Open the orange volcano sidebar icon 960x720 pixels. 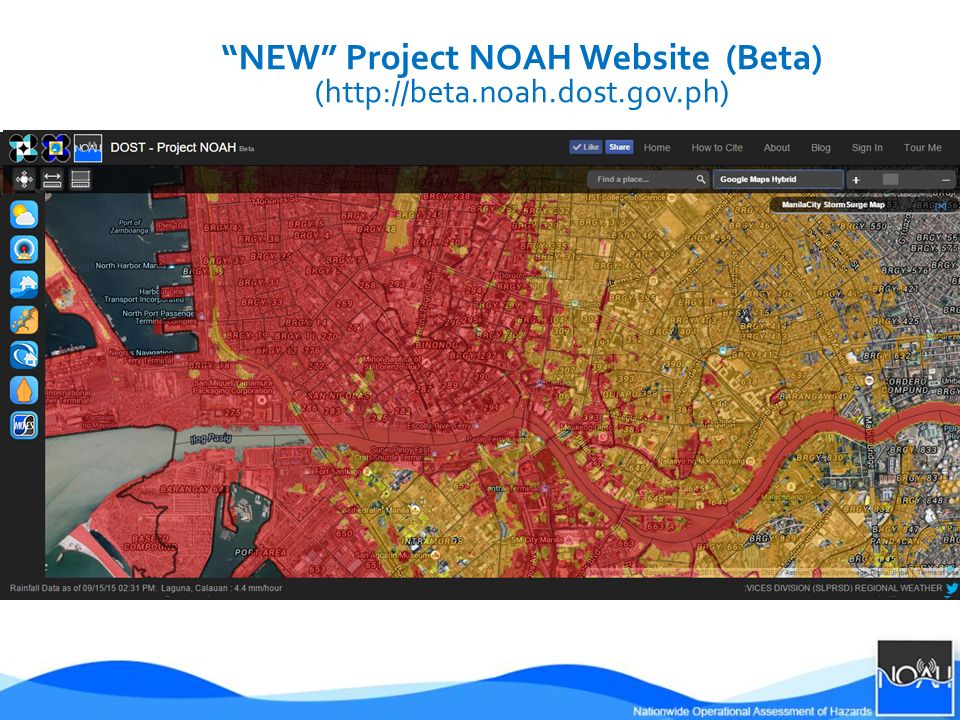click(24, 390)
